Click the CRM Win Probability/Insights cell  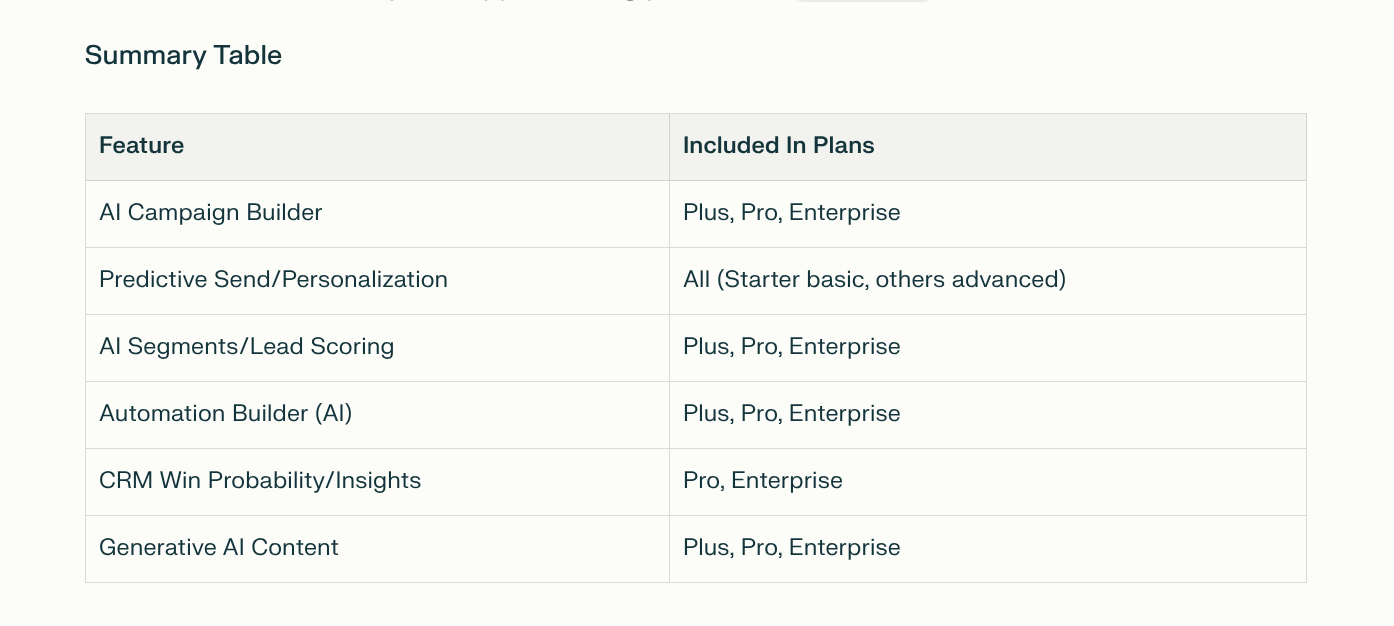coord(377,482)
